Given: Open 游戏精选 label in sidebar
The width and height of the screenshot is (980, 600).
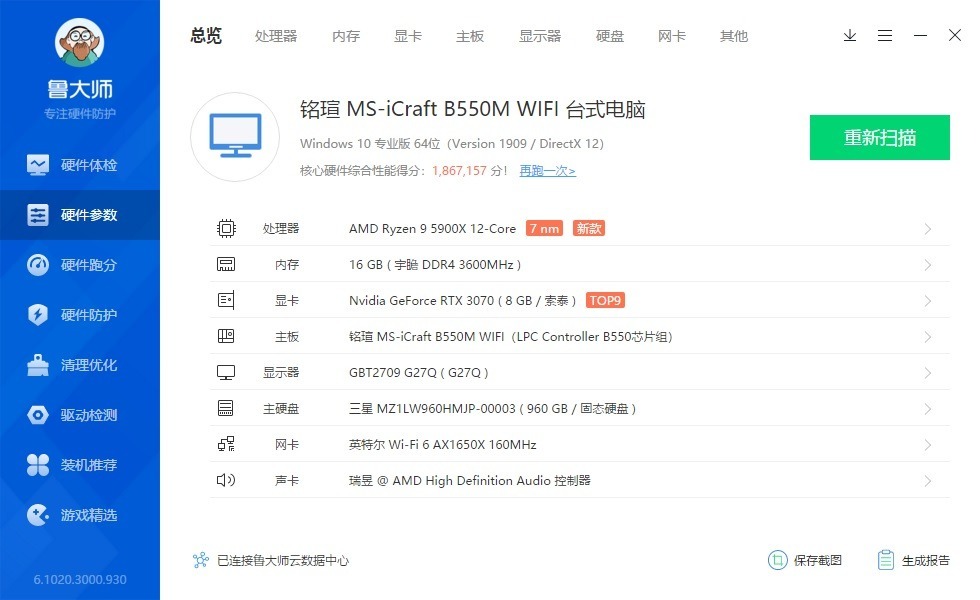Looking at the screenshot, I should [89, 515].
